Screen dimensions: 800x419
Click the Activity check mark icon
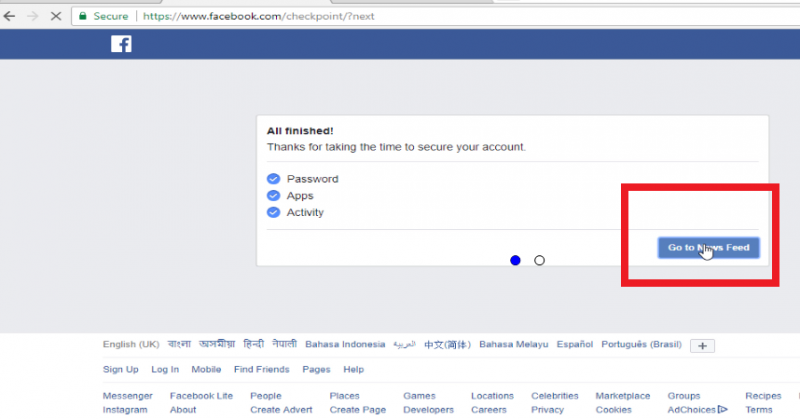point(273,212)
